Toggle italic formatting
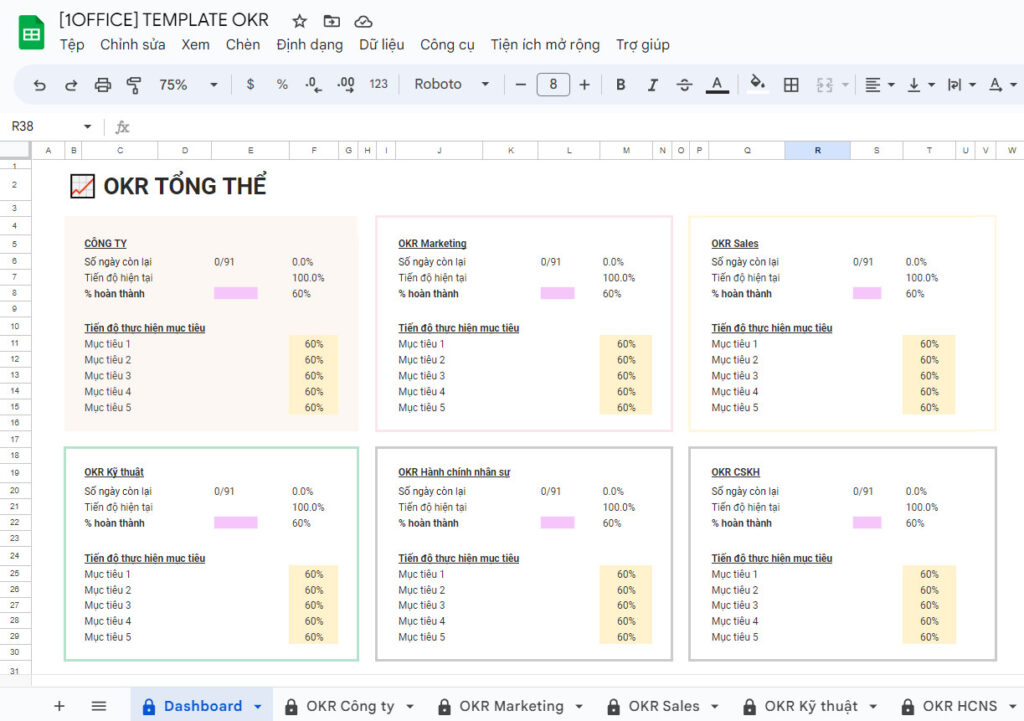The image size is (1024, 721). tap(652, 85)
